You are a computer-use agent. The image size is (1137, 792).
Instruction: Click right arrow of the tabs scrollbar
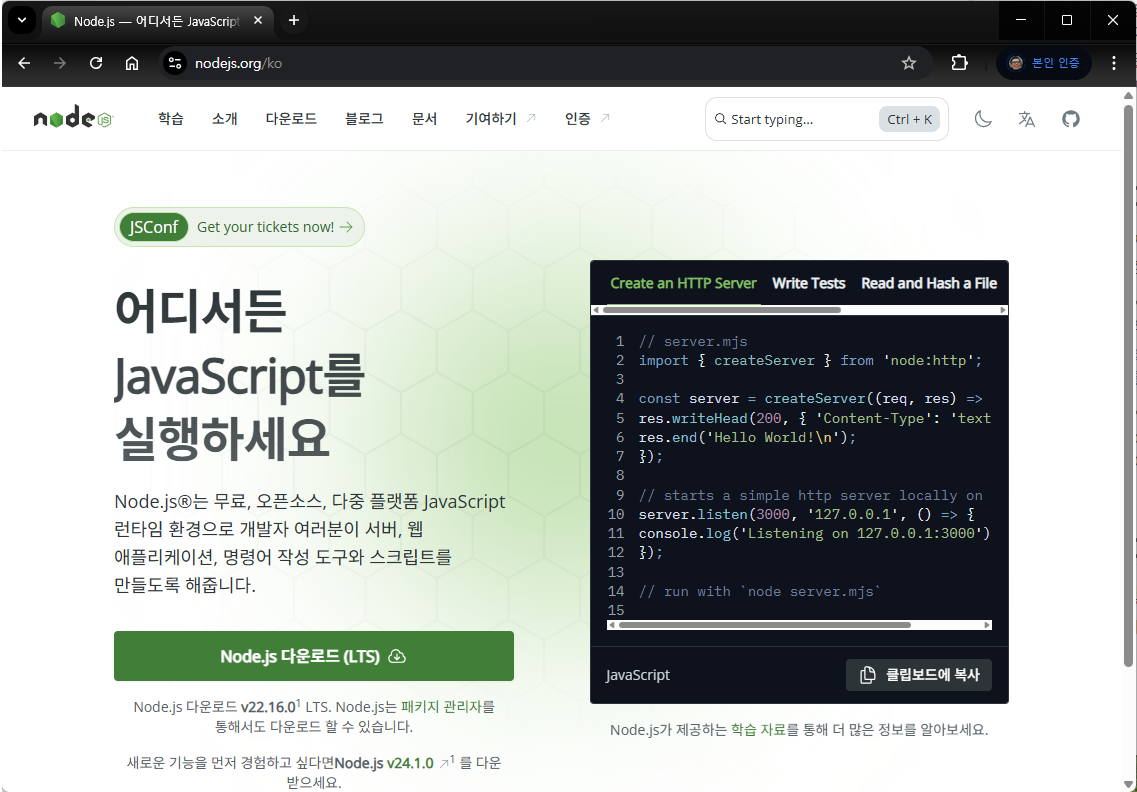[x=1003, y=310]
